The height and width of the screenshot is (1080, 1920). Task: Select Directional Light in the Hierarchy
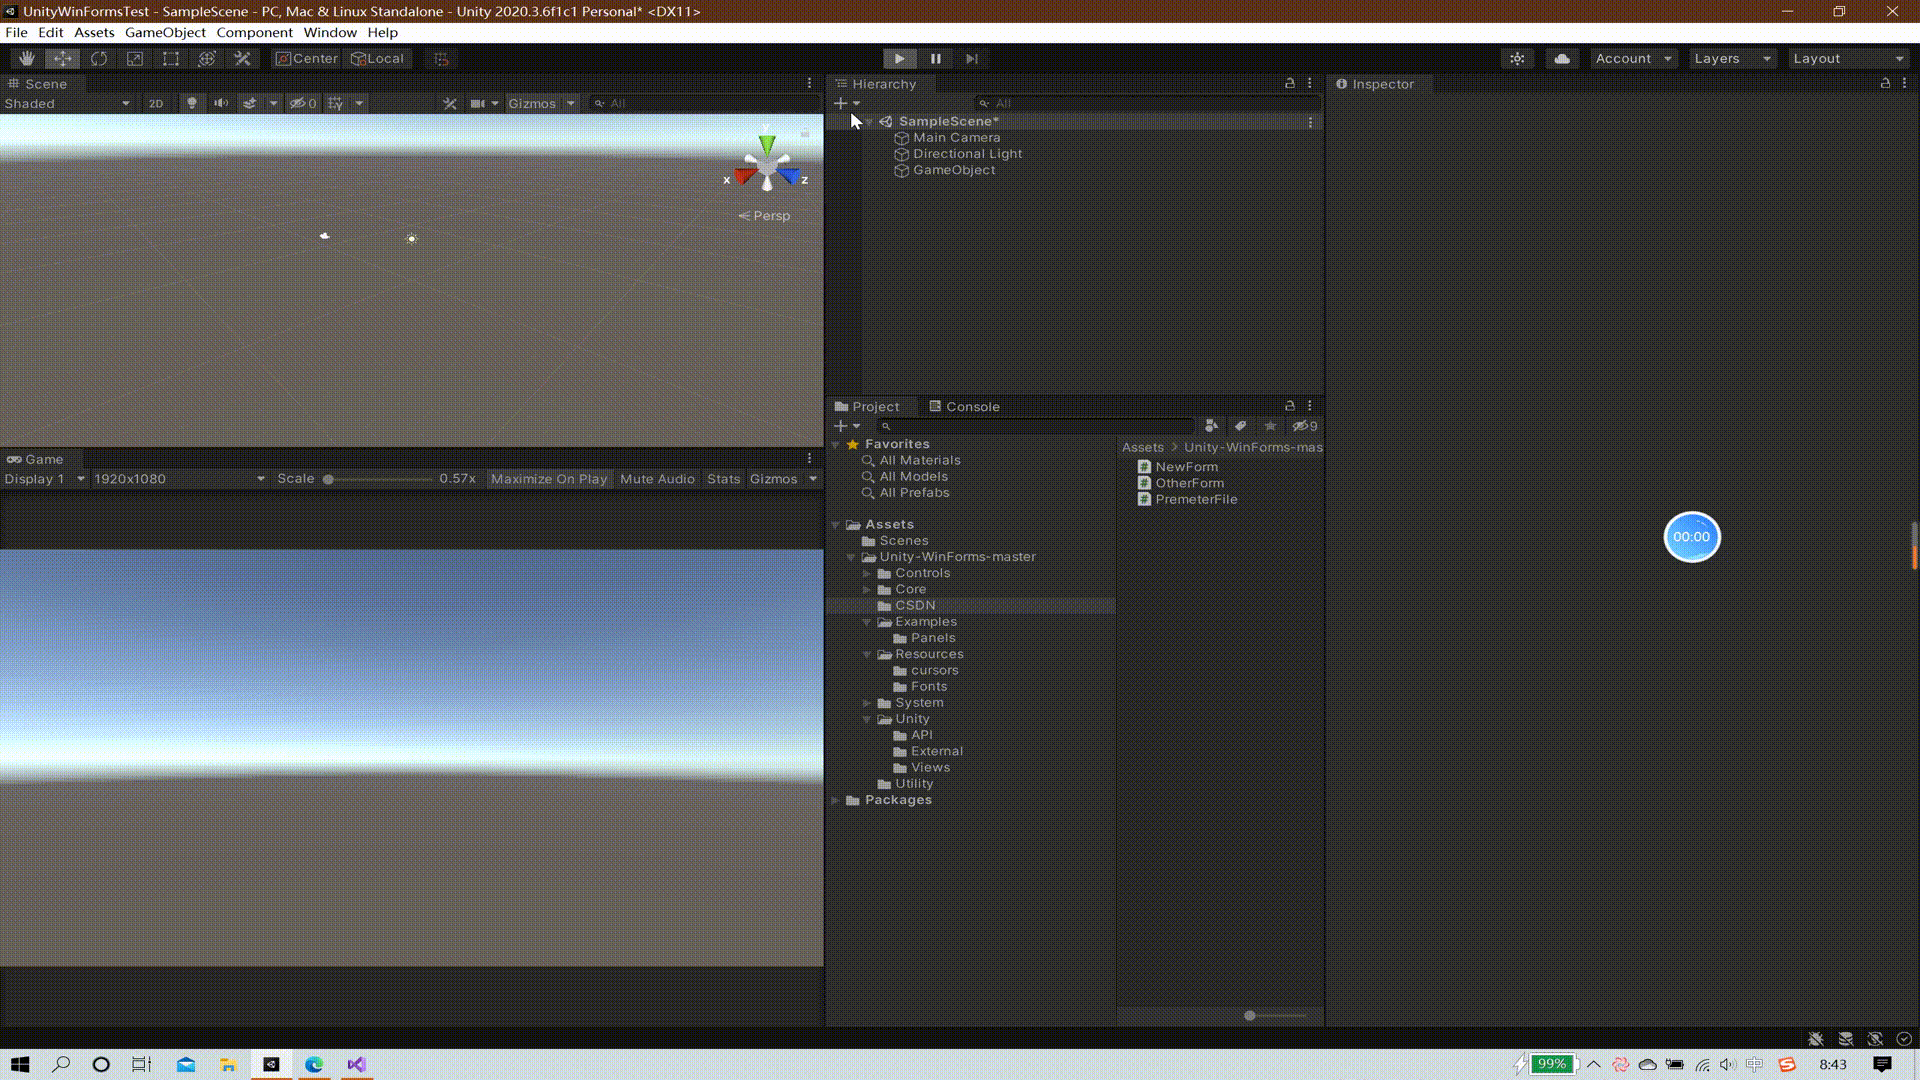pos(966,153)
